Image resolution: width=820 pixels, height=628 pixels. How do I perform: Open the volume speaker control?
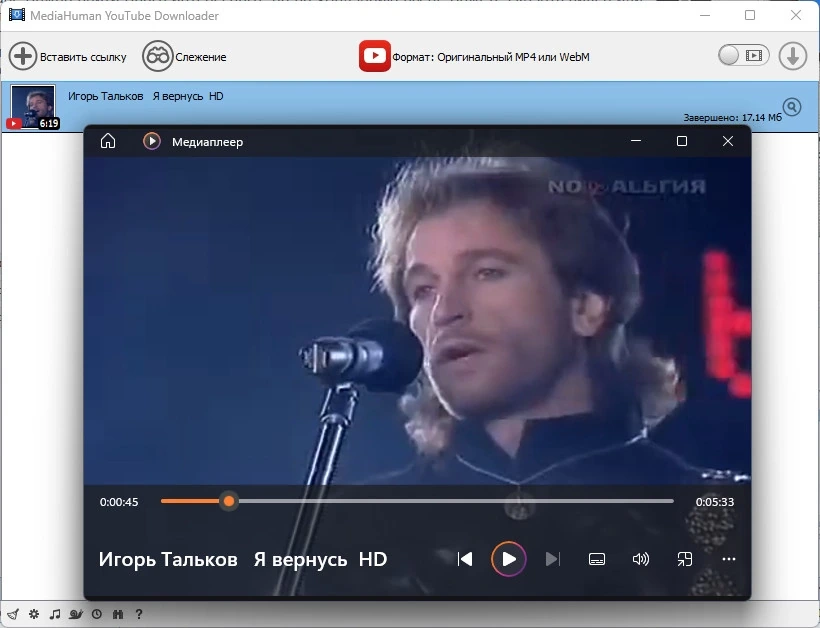click(641, 559)
